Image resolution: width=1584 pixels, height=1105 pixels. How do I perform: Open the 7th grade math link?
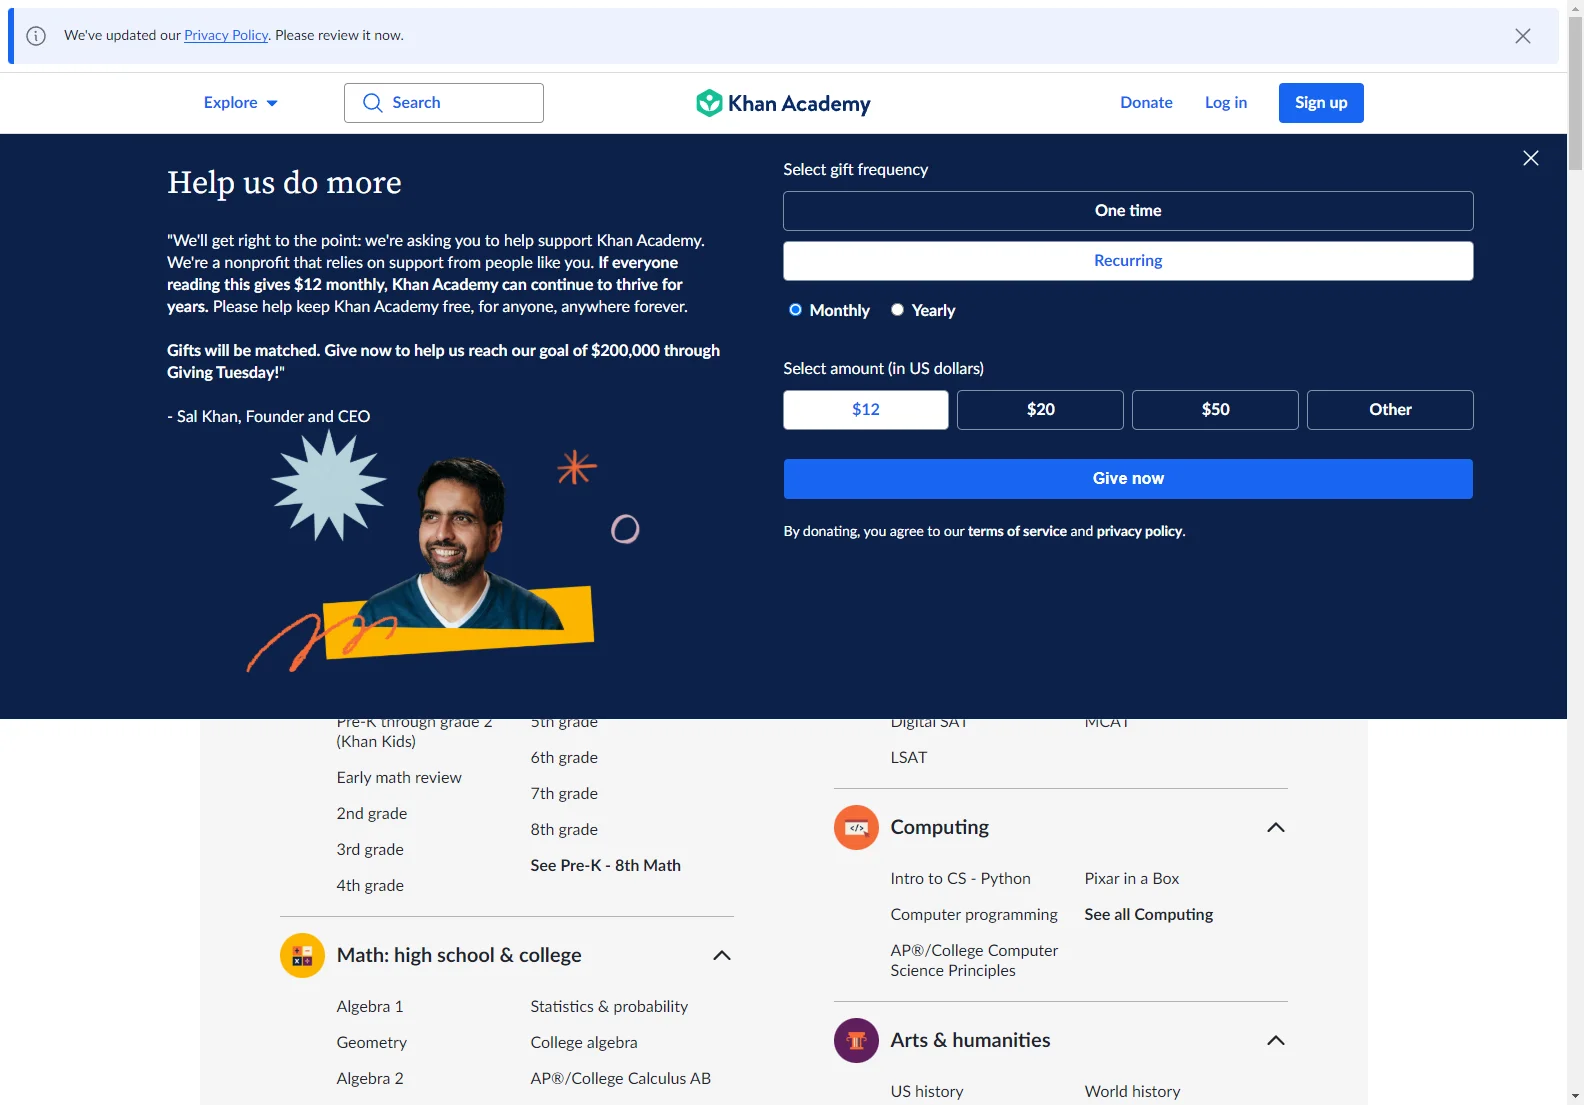coord(564,794)
